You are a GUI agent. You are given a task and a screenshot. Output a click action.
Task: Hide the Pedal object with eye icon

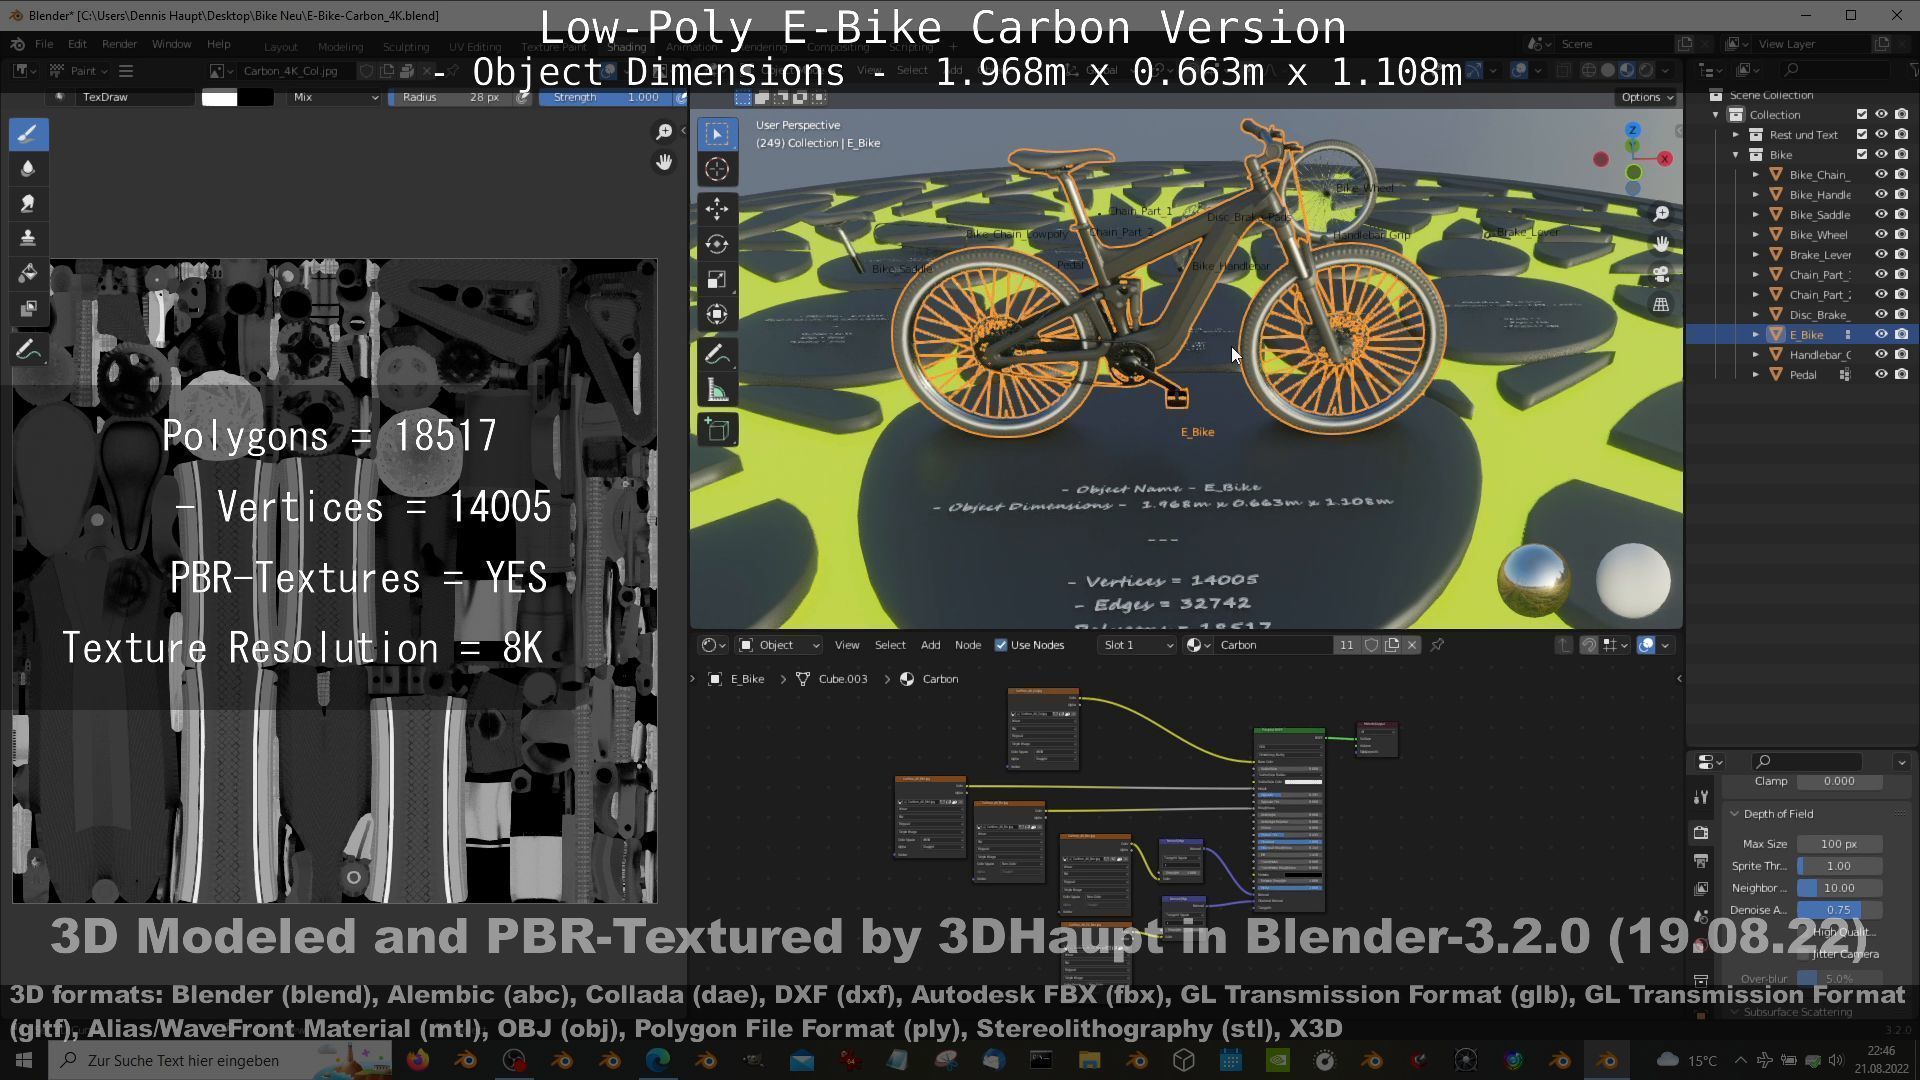(x=1881, y=375)
